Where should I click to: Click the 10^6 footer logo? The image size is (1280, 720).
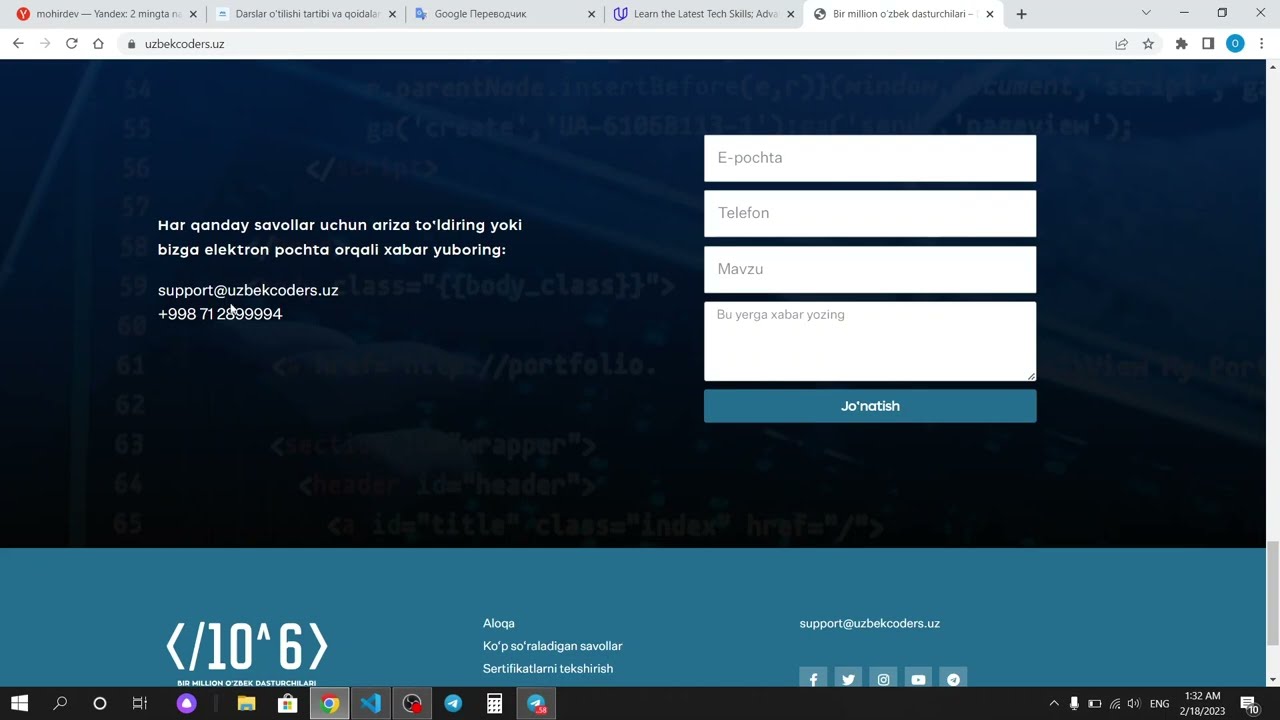247,653
